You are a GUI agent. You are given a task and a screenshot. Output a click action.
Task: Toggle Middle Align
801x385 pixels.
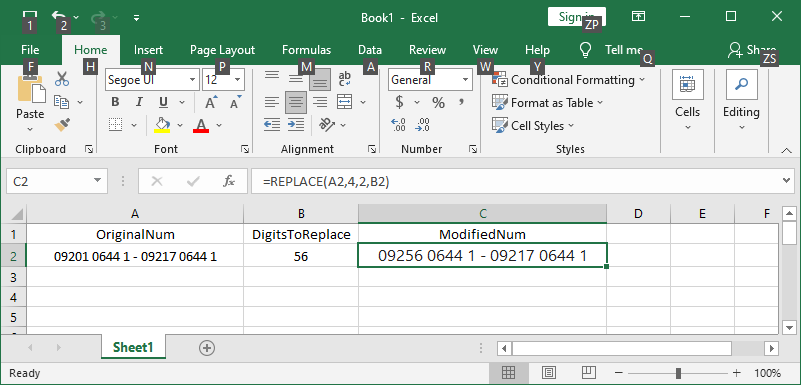[296, 79]
